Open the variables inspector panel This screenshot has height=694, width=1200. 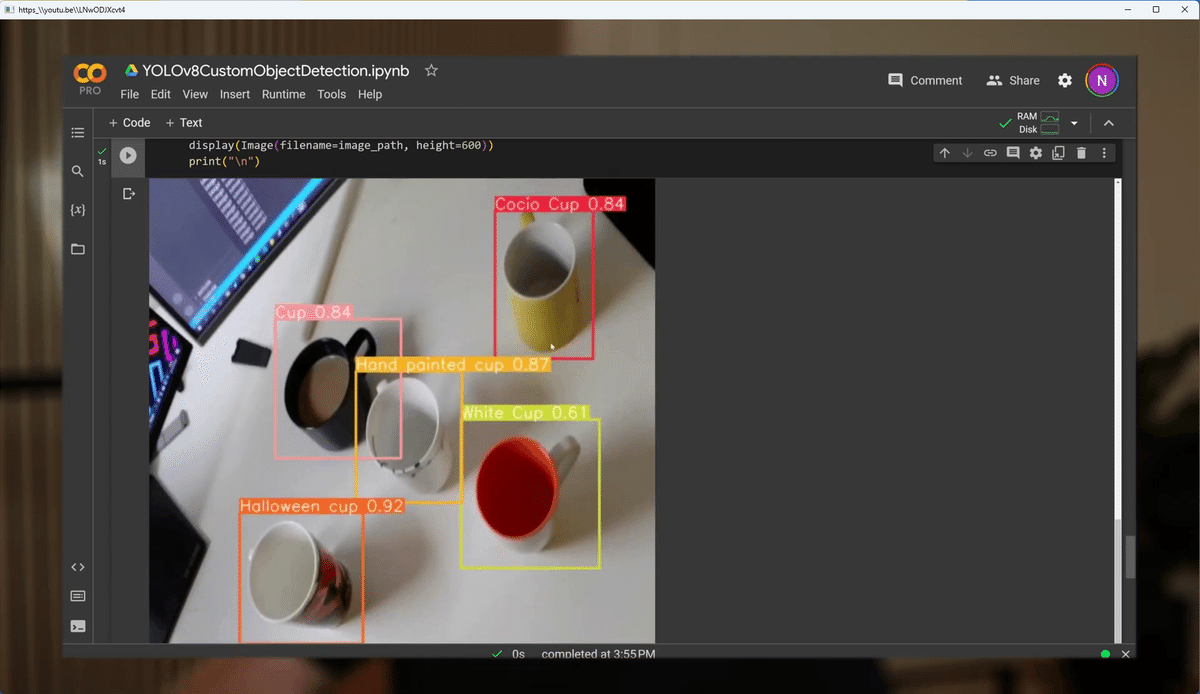point(77,210)
